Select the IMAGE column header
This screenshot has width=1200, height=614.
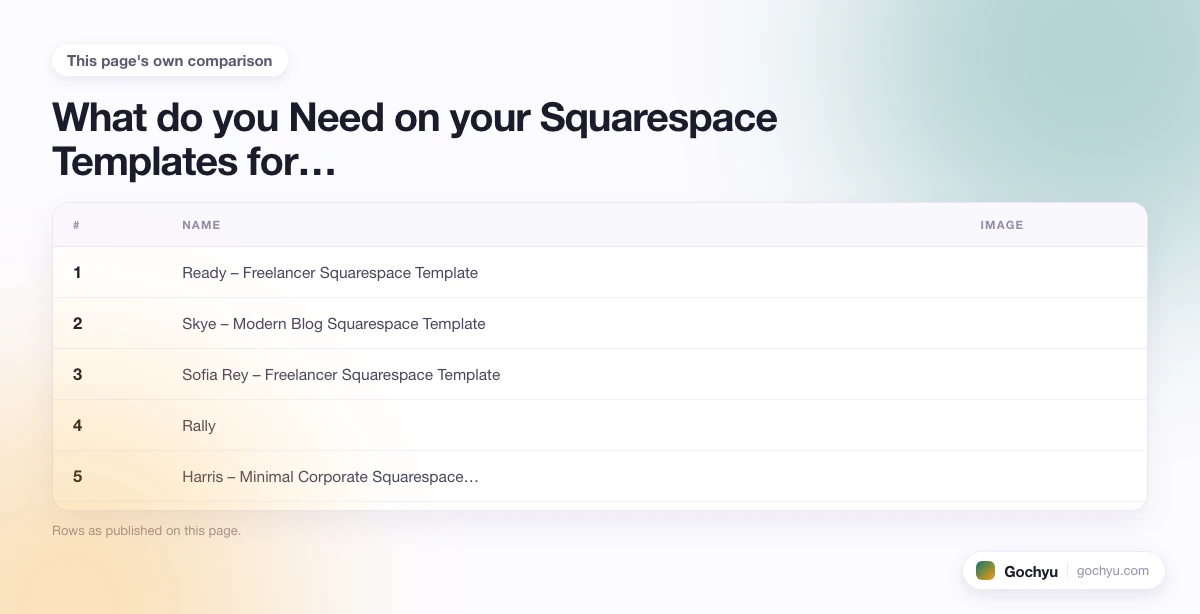pyautogui.click(x=1002, y=225)
